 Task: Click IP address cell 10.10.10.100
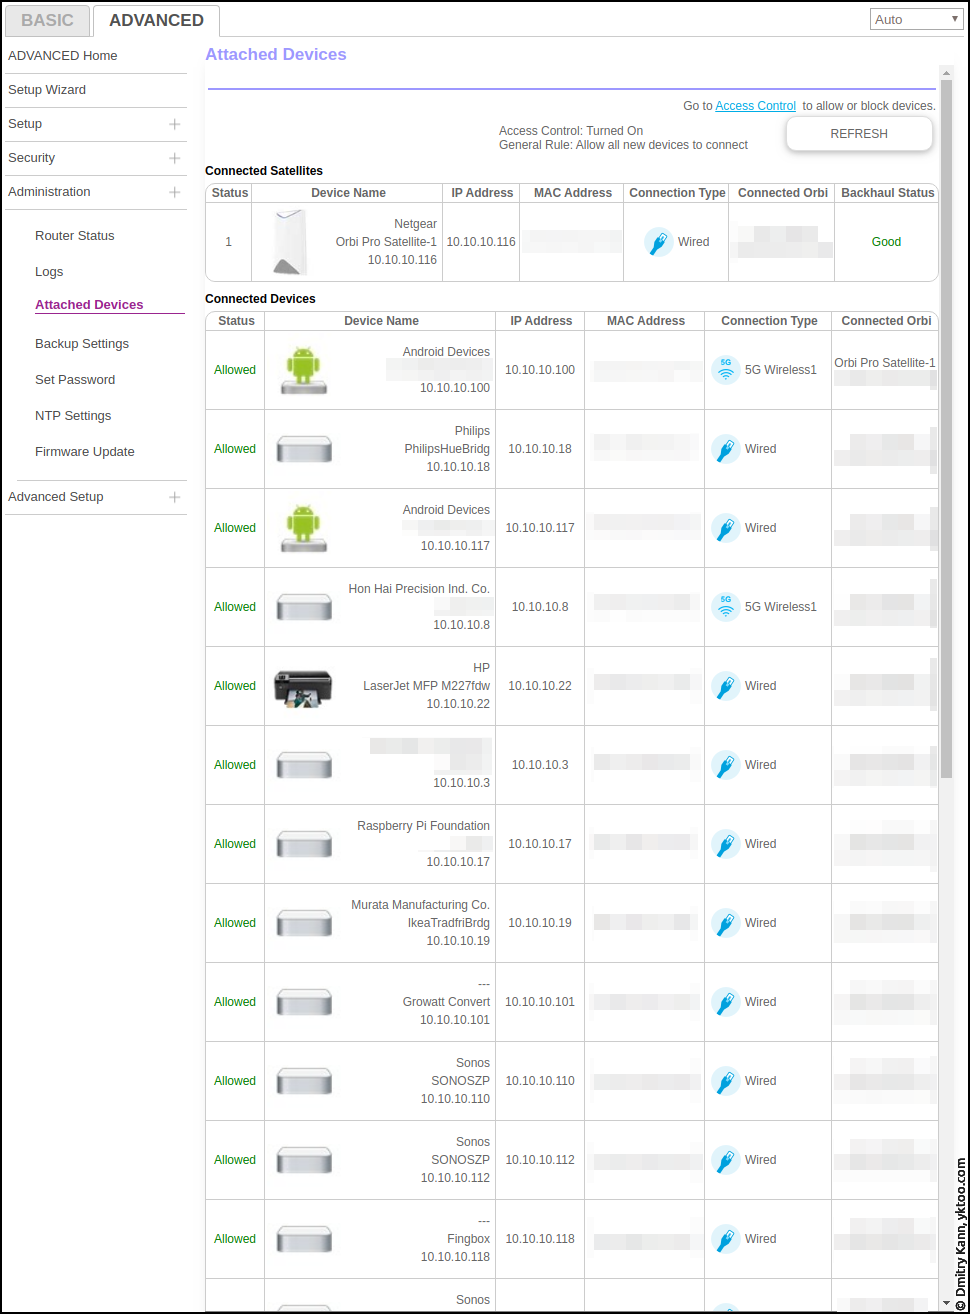tap(540, 370)
